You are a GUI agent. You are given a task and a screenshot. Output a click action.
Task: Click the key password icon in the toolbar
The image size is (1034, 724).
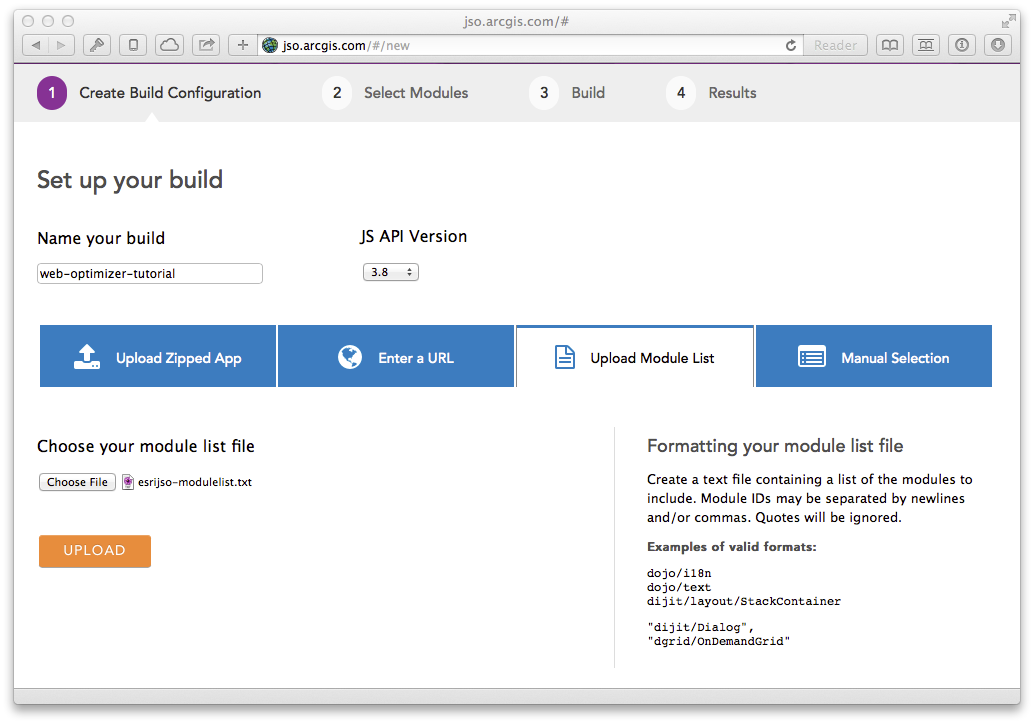97,45
